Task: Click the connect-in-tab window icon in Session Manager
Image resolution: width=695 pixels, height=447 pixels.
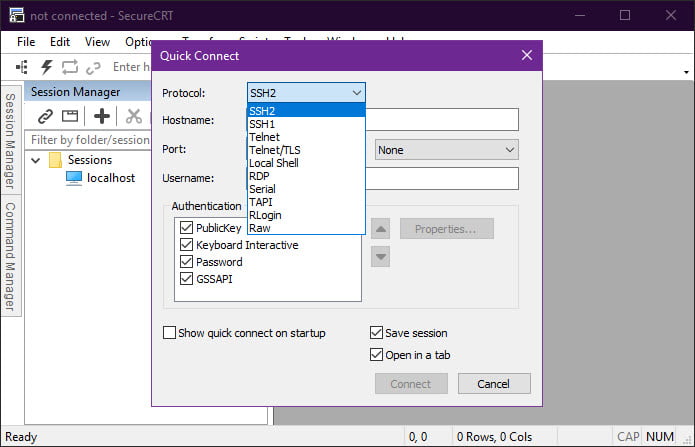Action: (70, 116)
